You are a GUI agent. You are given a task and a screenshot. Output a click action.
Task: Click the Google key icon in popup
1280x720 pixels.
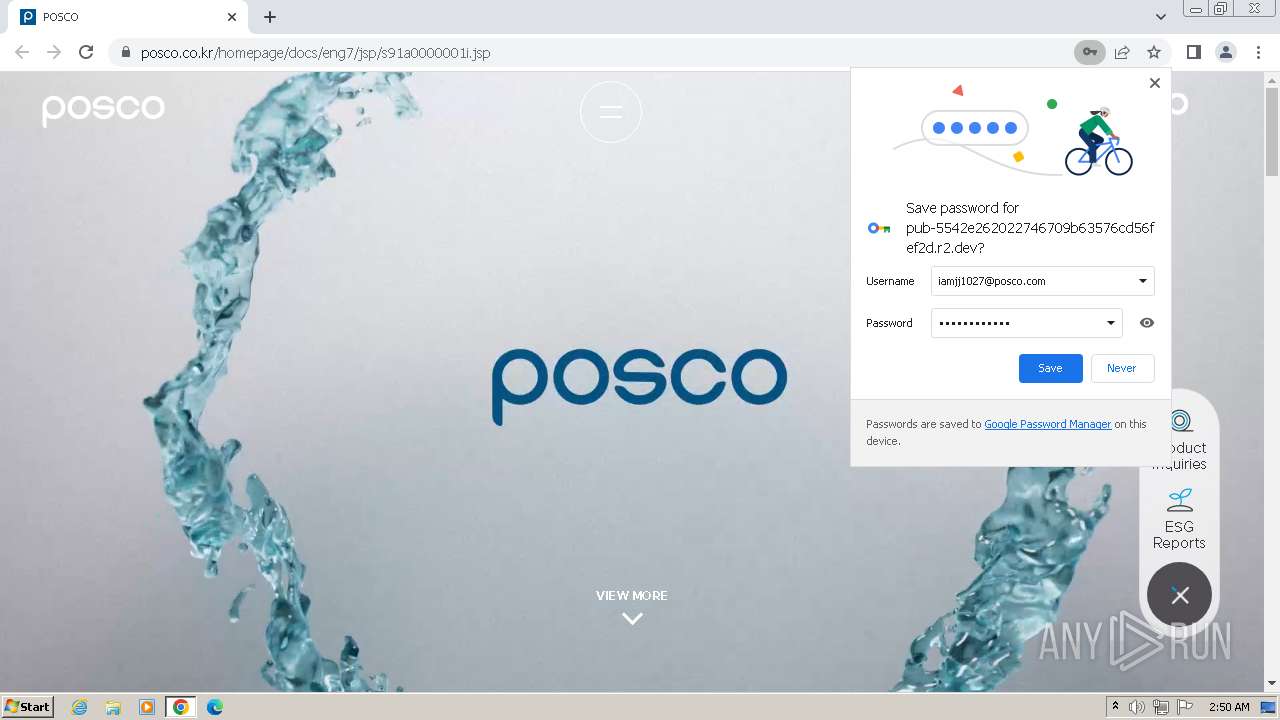879,228
